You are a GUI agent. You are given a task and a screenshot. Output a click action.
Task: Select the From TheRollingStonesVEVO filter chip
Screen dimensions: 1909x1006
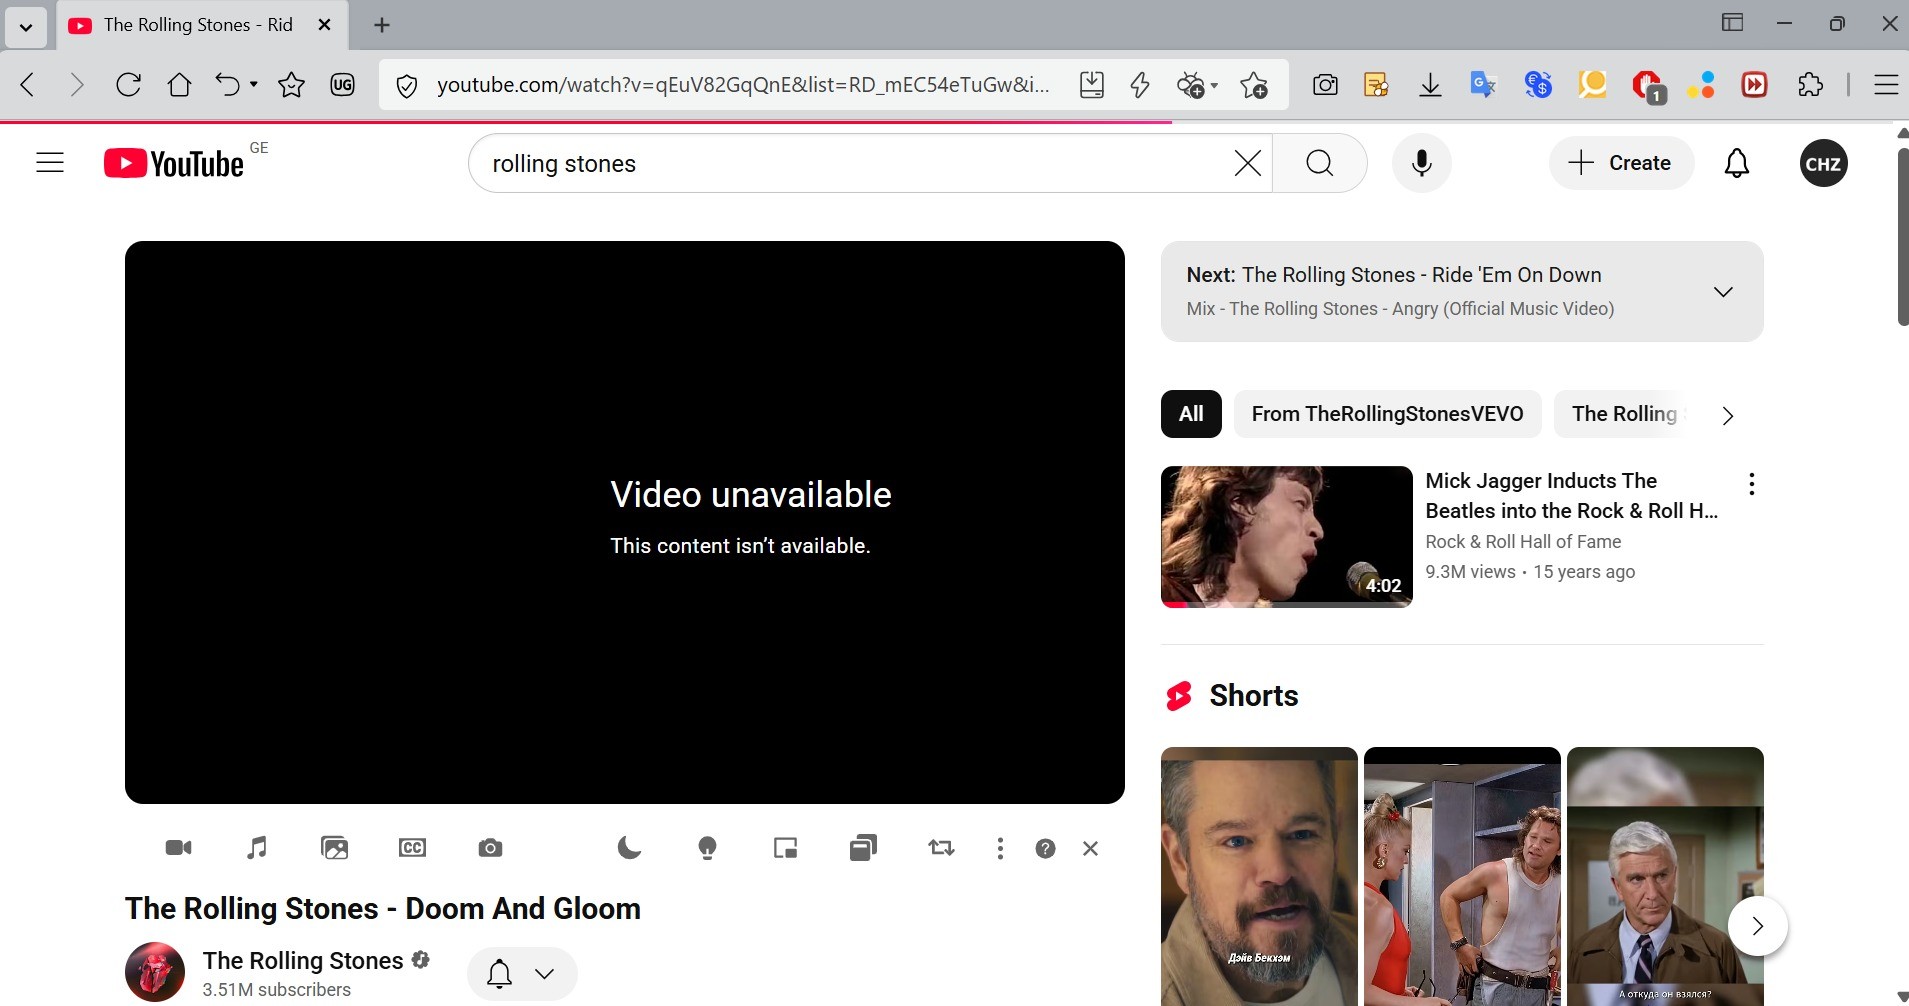pos(1387,414)
